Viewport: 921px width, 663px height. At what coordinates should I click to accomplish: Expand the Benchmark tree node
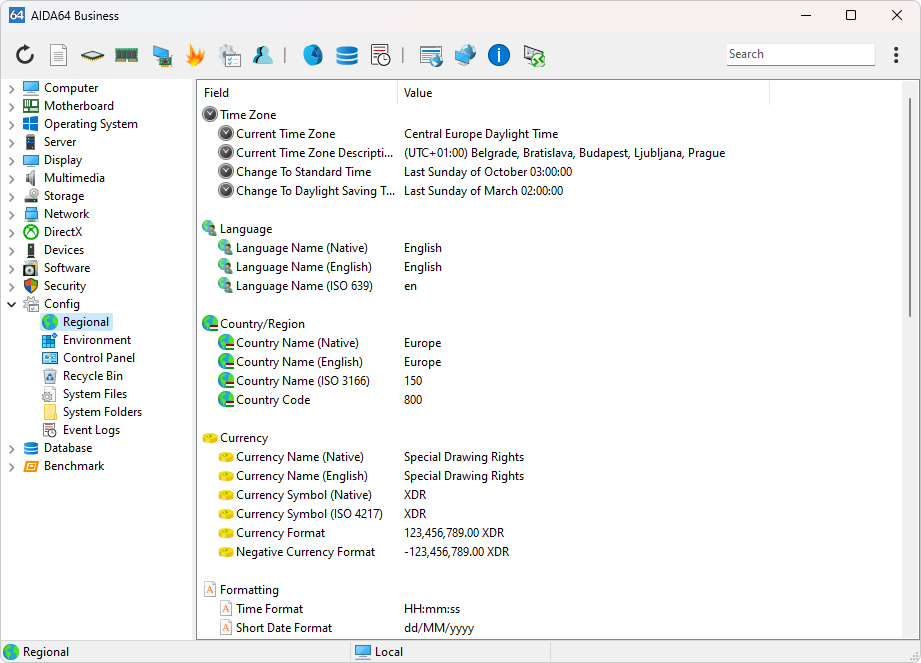tap(11, 467)
